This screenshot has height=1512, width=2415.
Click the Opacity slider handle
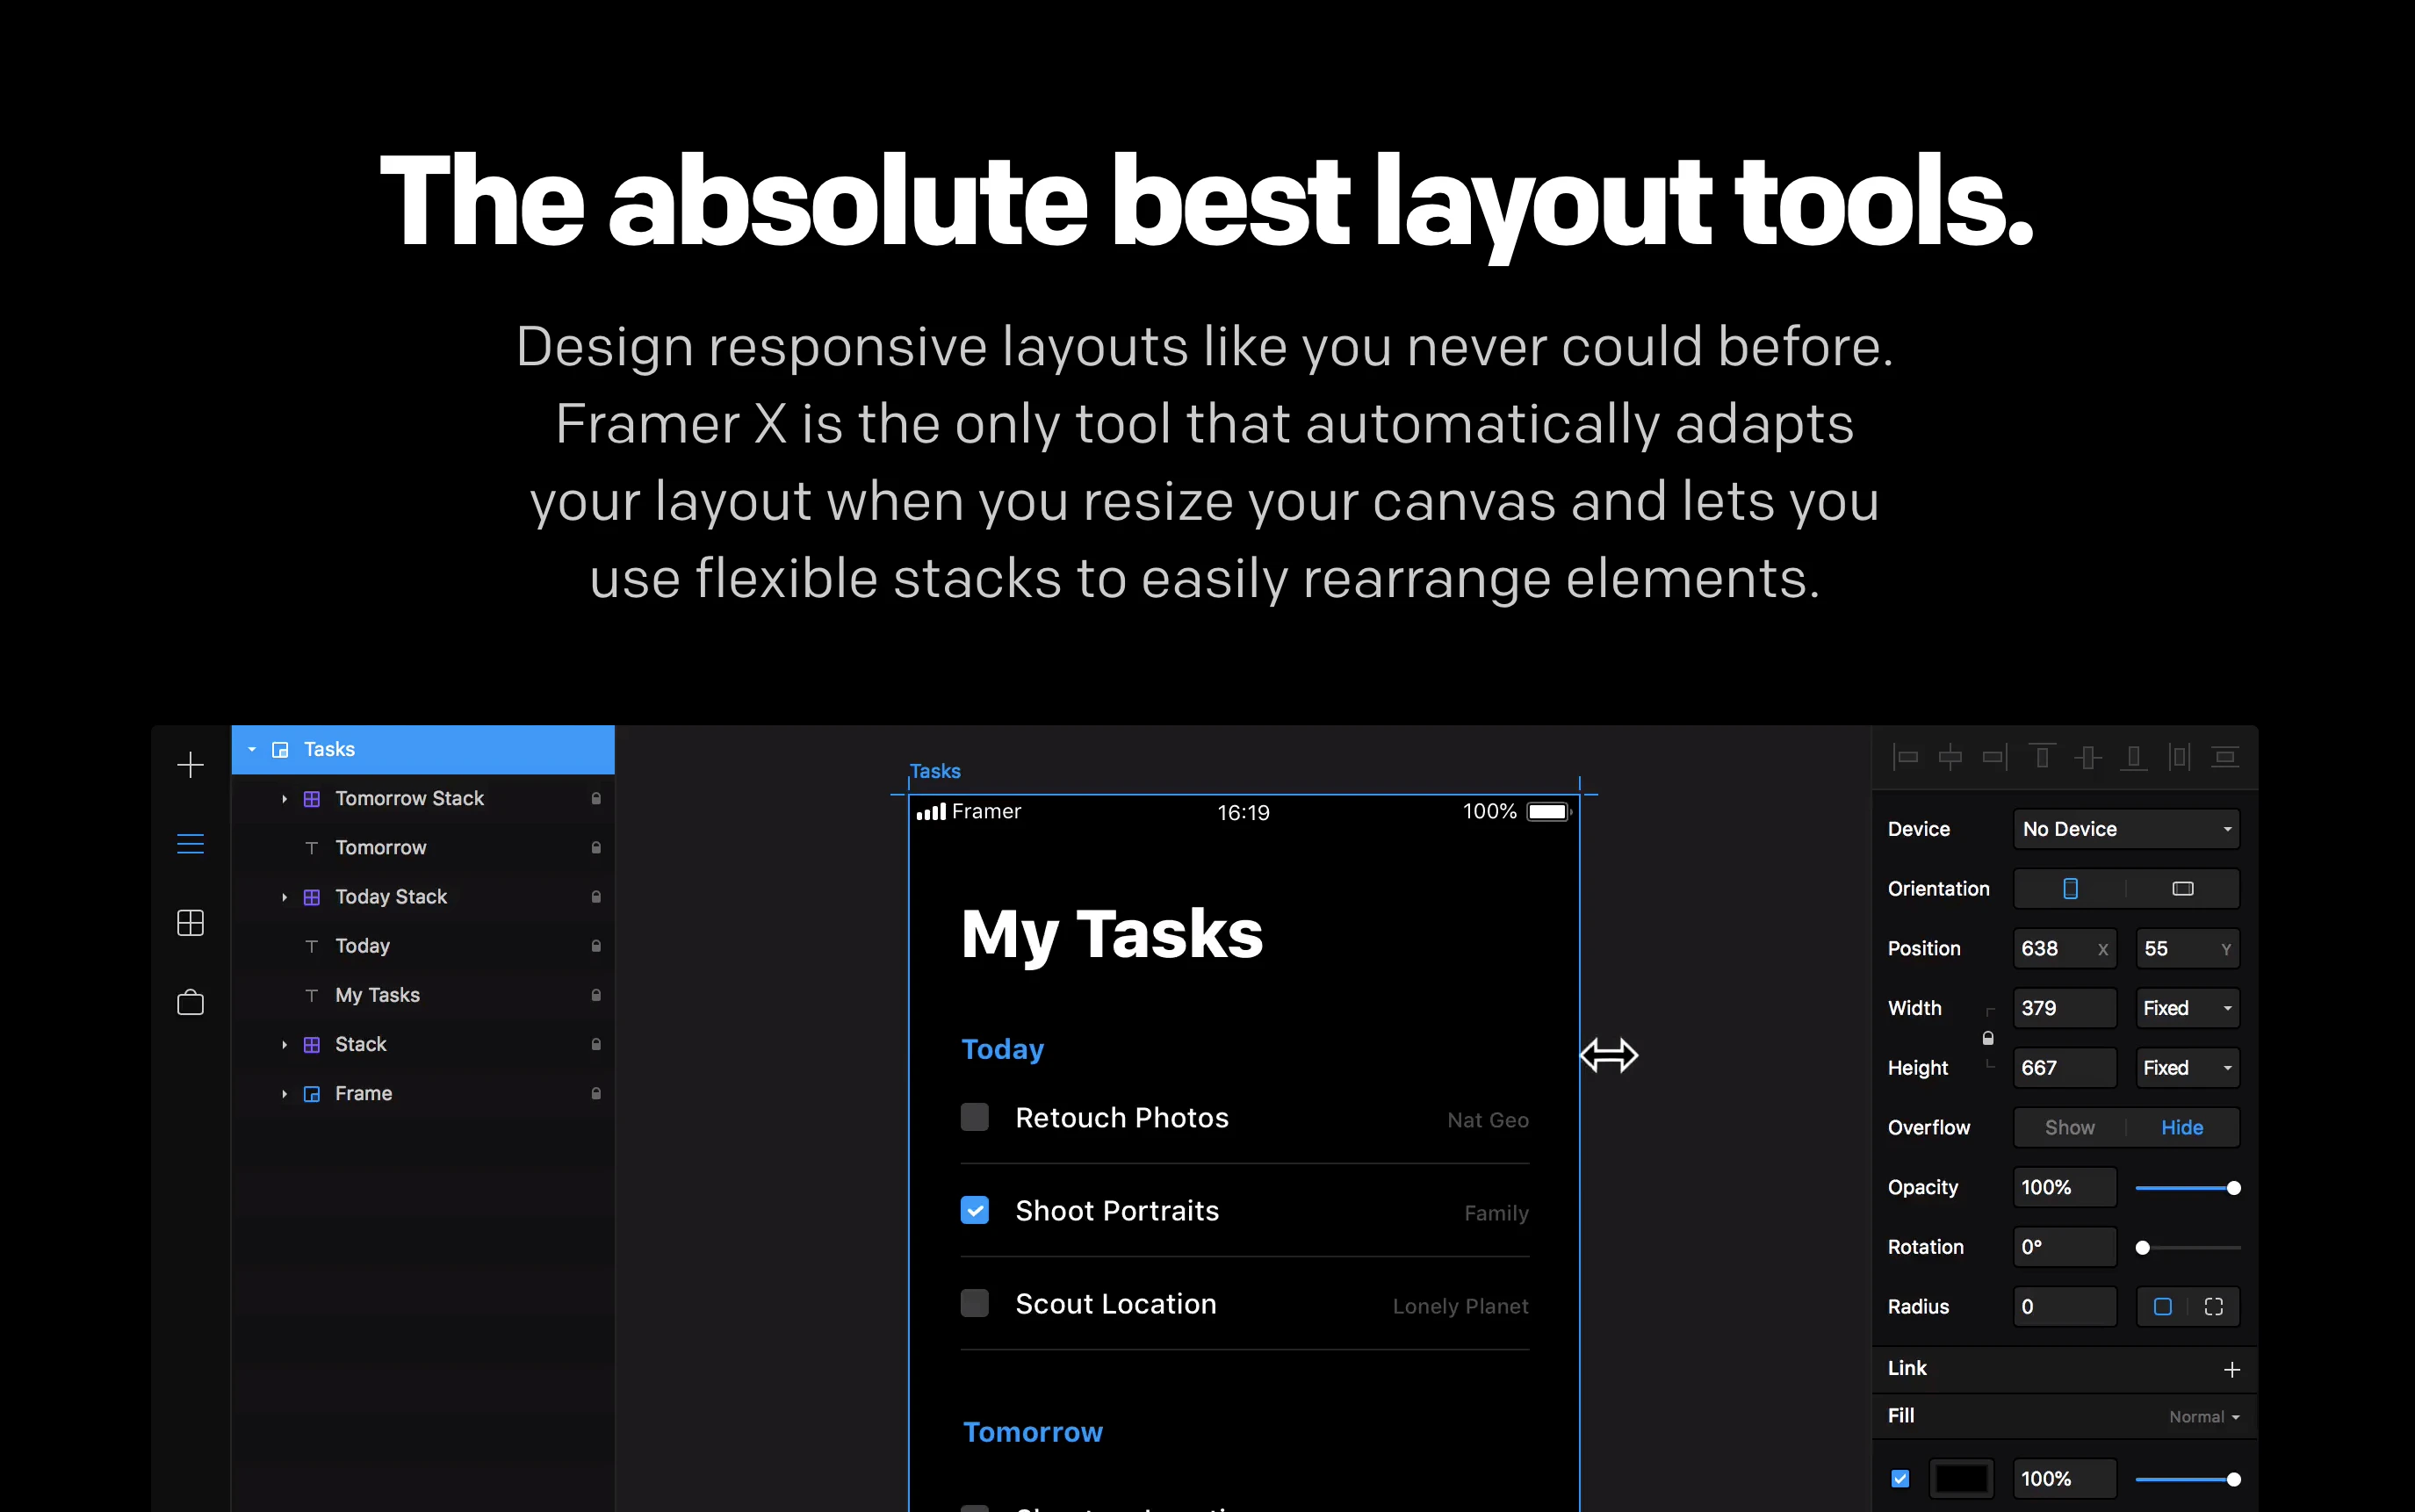pyautogui.click(x=2233, y=1188)
